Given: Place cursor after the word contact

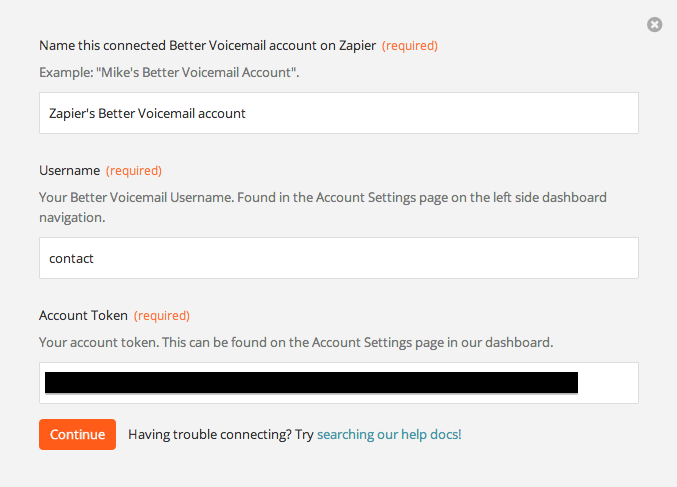Looking at the screenshot, I should (x=95, y=259).
